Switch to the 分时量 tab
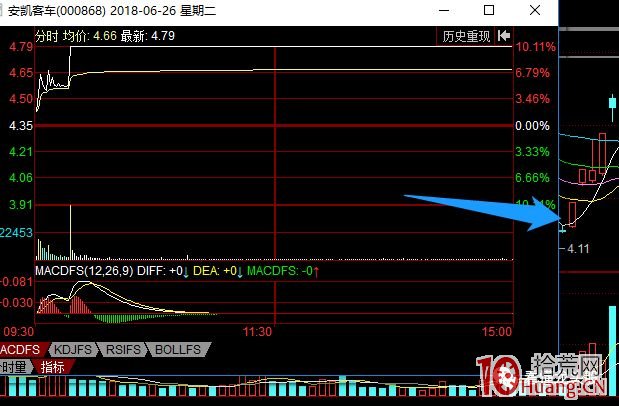The width and height of the screenshot is (619, 406). [14, 367]
